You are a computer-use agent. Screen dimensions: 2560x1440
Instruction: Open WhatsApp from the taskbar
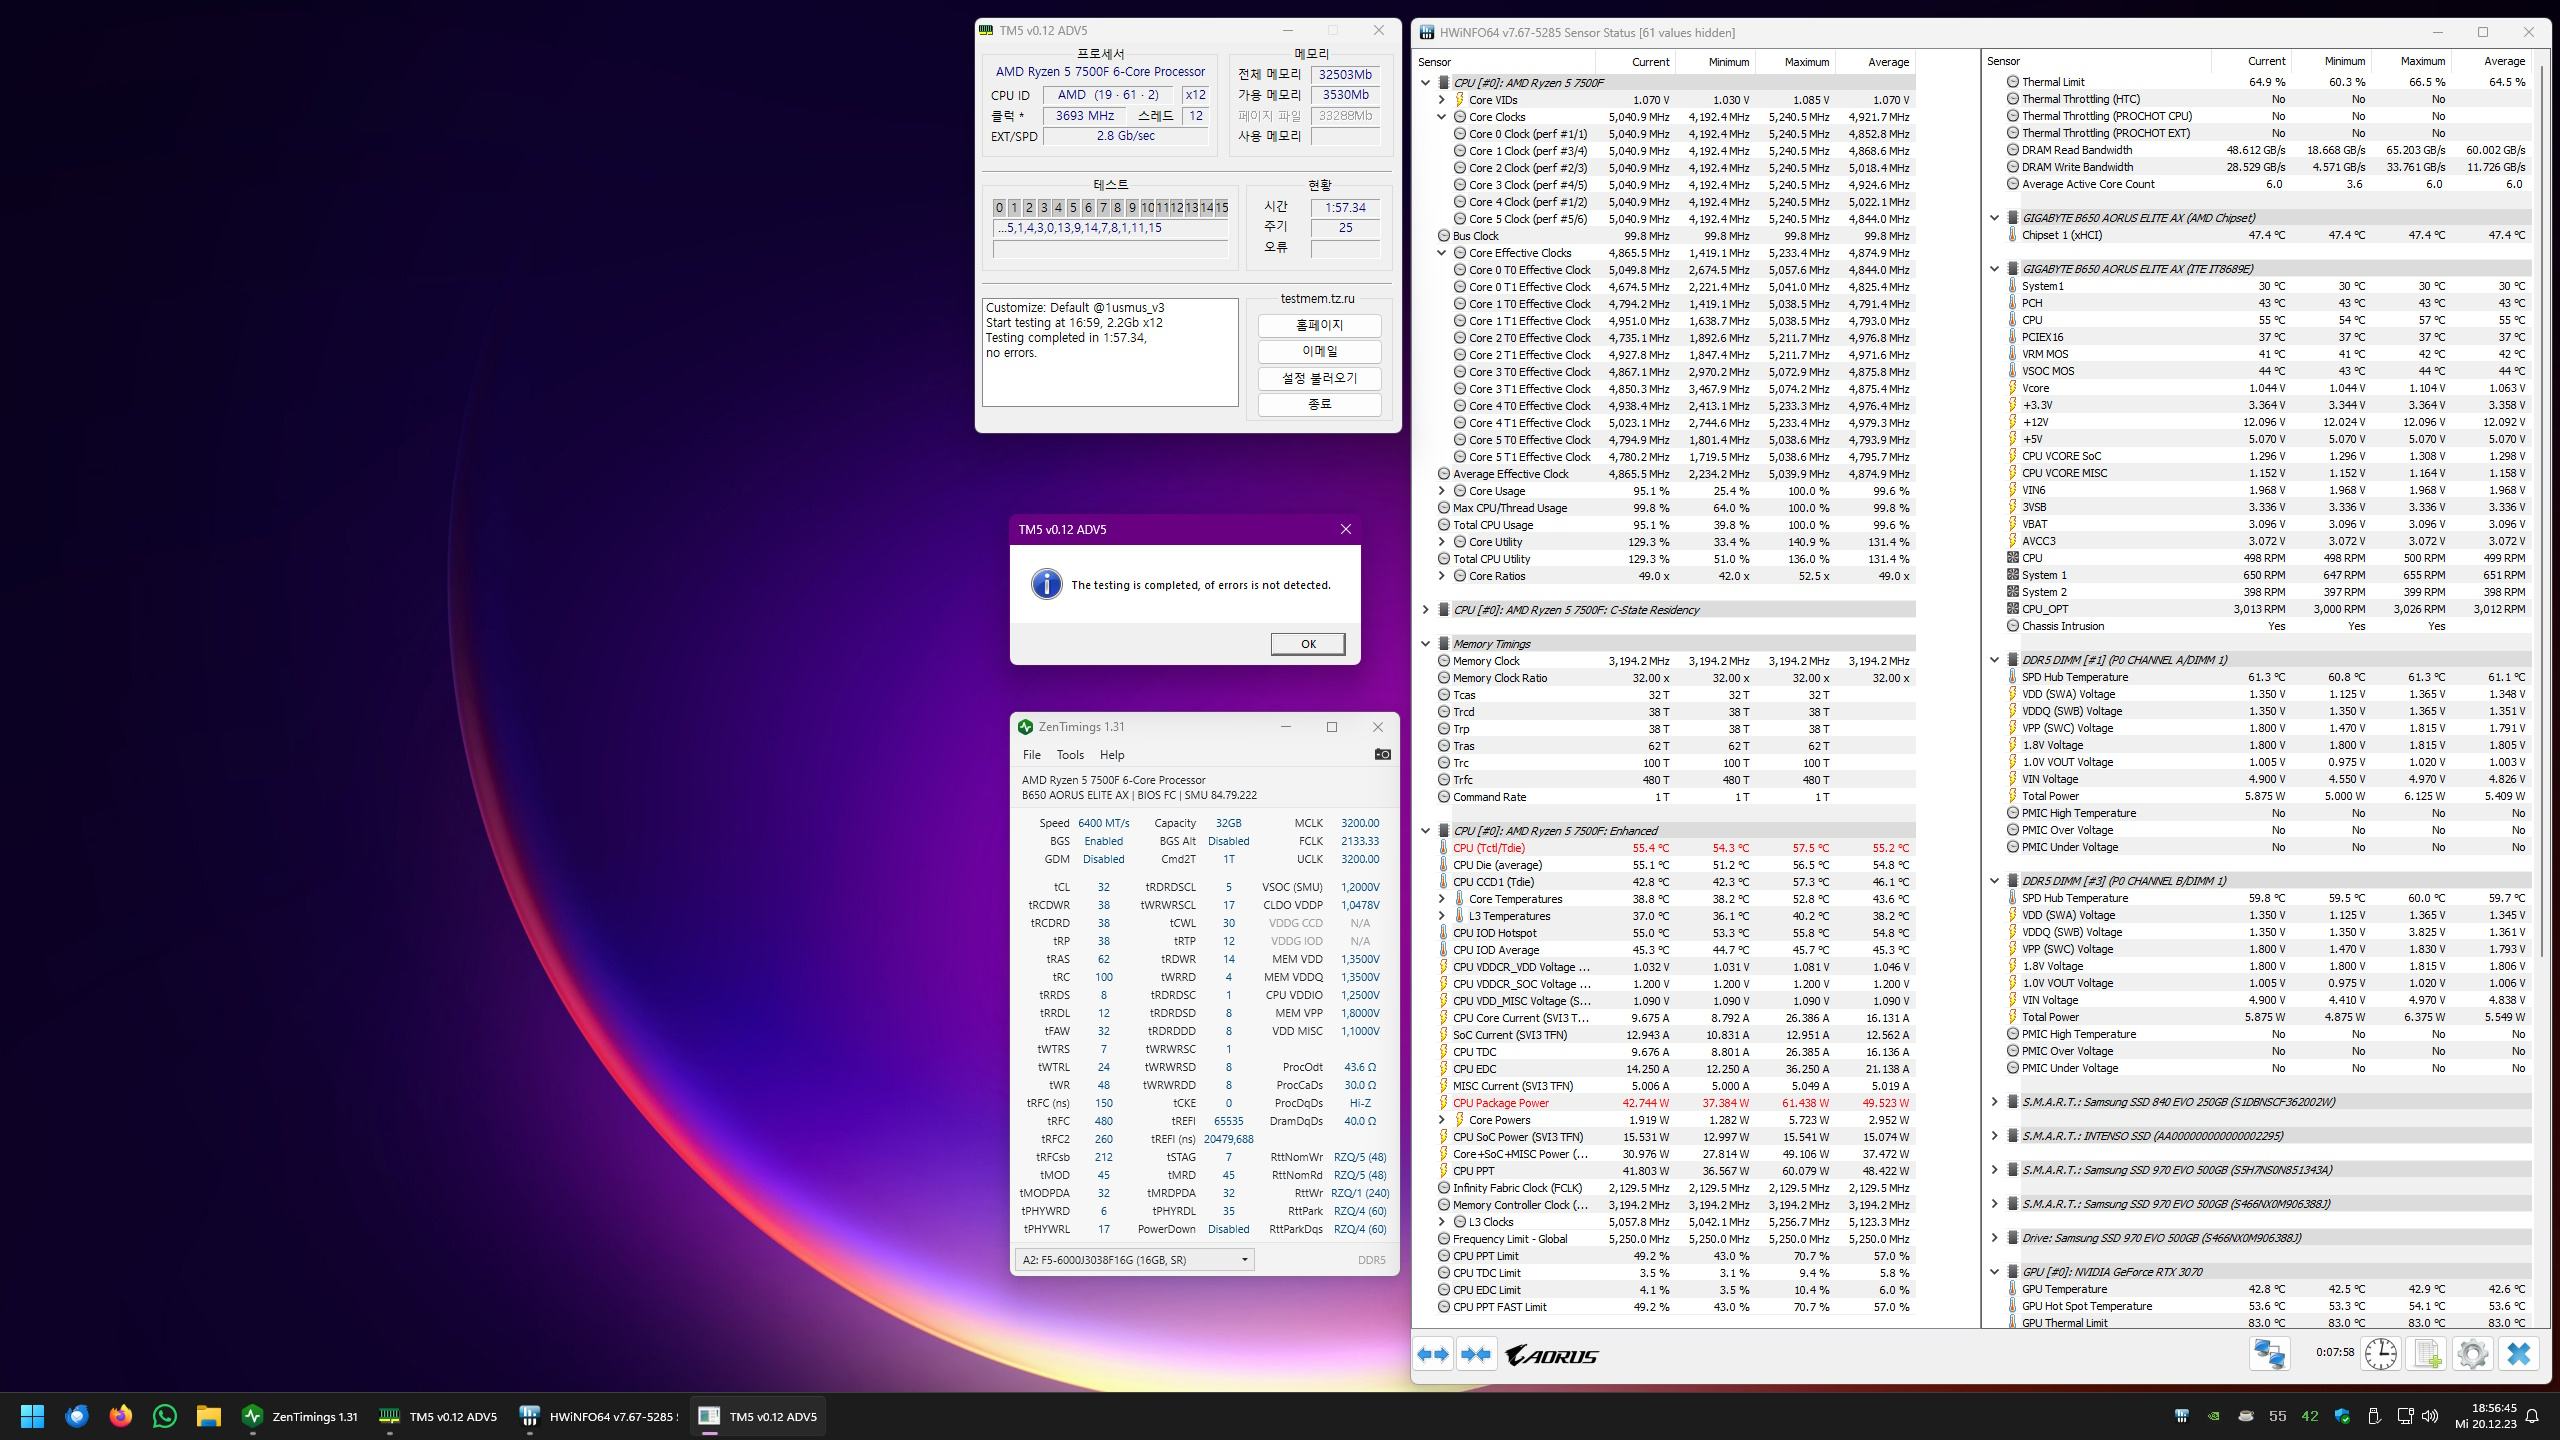click(x=165, y=1416)
